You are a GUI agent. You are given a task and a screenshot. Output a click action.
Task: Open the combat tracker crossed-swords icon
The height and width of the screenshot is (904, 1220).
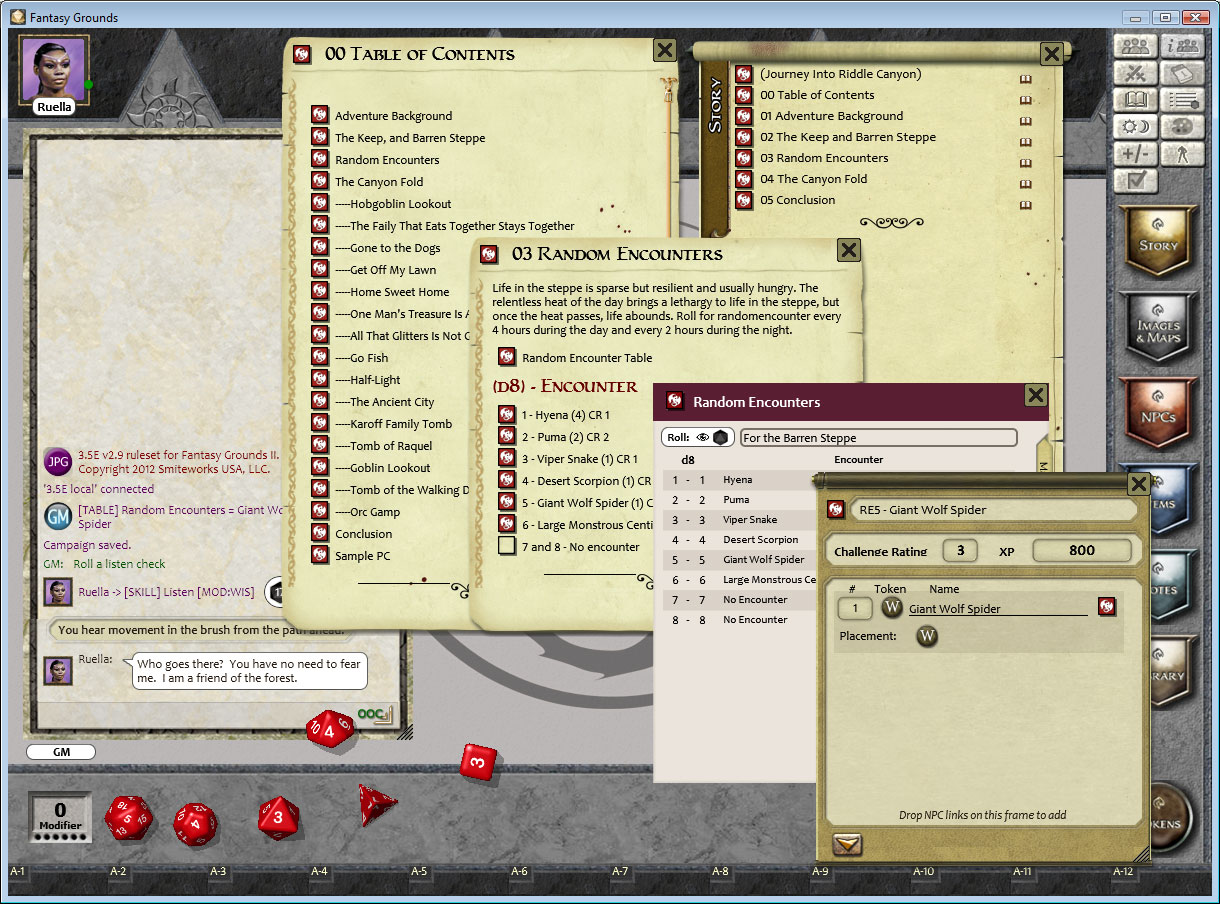click(1135, 74)
